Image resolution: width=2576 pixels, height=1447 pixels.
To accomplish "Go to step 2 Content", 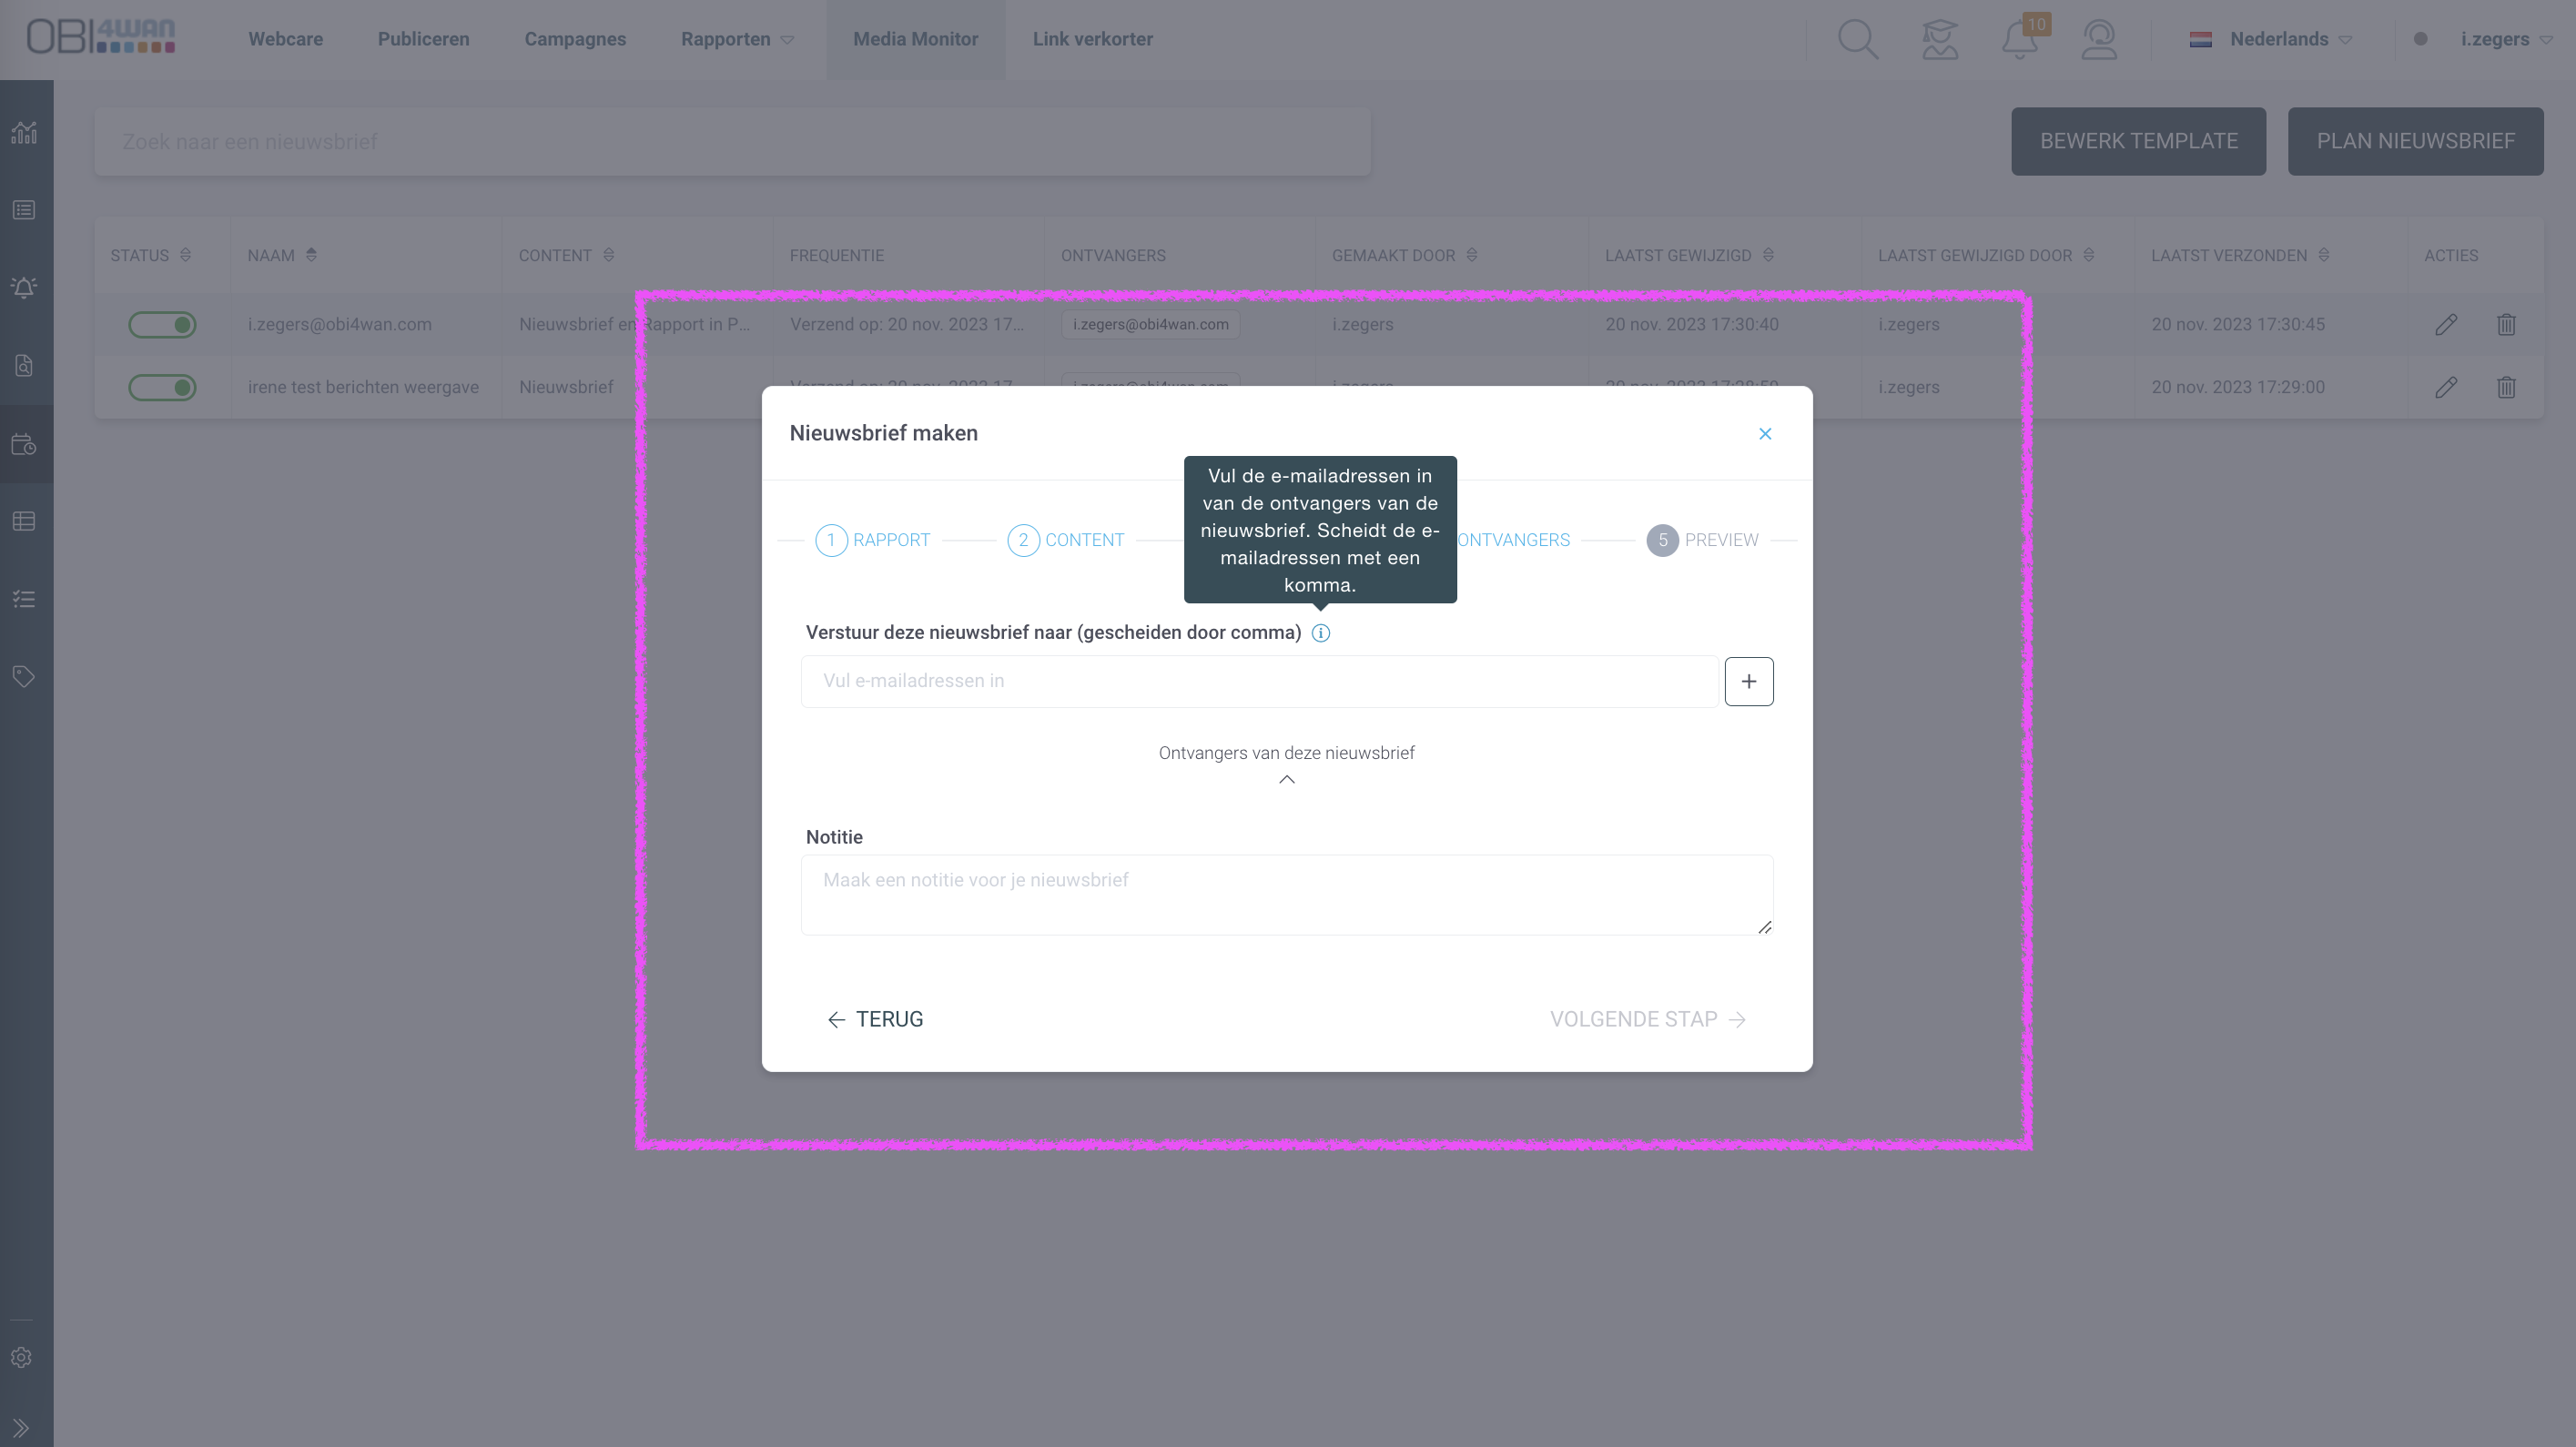I will tap(1066, 540).
